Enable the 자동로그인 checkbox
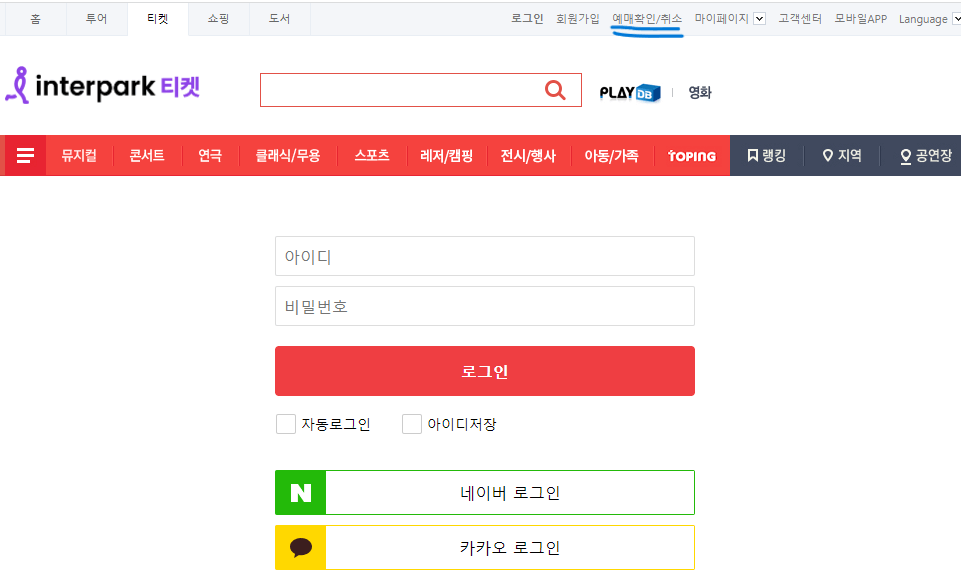The width and height of the screenshot is (961, 577). 286,424
